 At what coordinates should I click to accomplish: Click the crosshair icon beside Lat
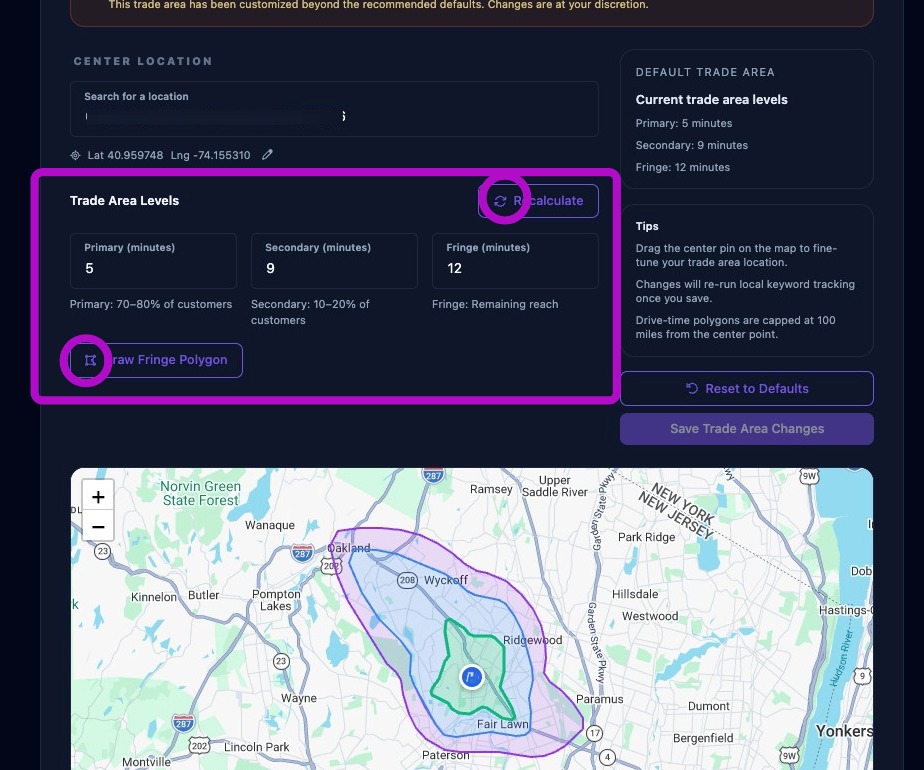[x=75, y=156]
